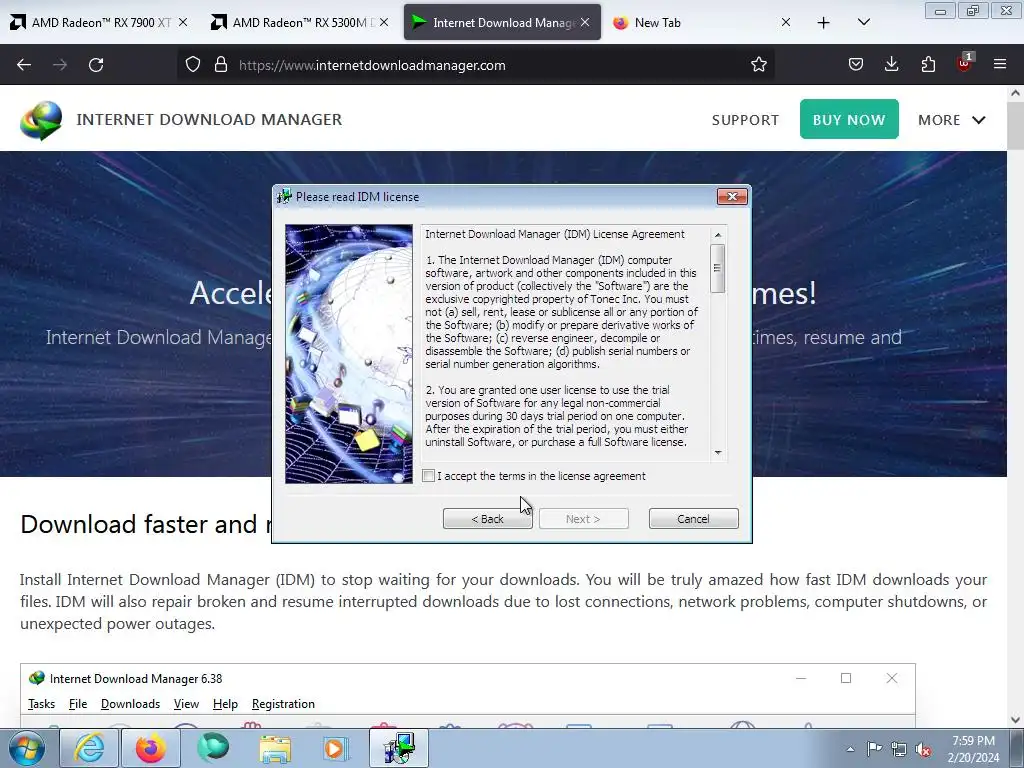
Task: Click the File menu in IDM preview
Action: pyautogui.click(x=78, y=704)
